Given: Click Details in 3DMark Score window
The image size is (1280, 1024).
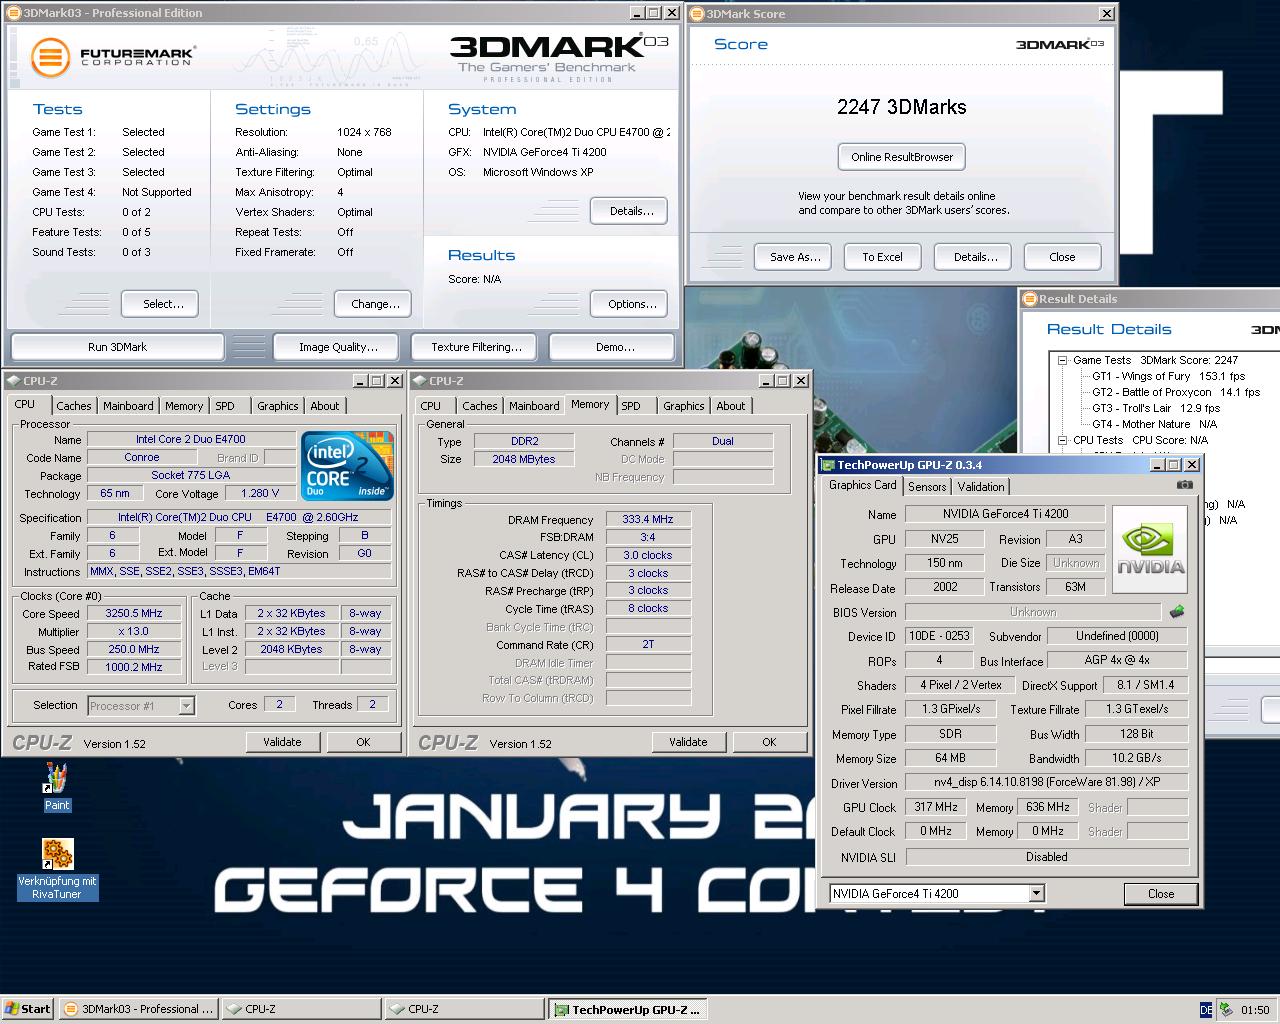Looking at the screenshot, I should pos(975,257).
